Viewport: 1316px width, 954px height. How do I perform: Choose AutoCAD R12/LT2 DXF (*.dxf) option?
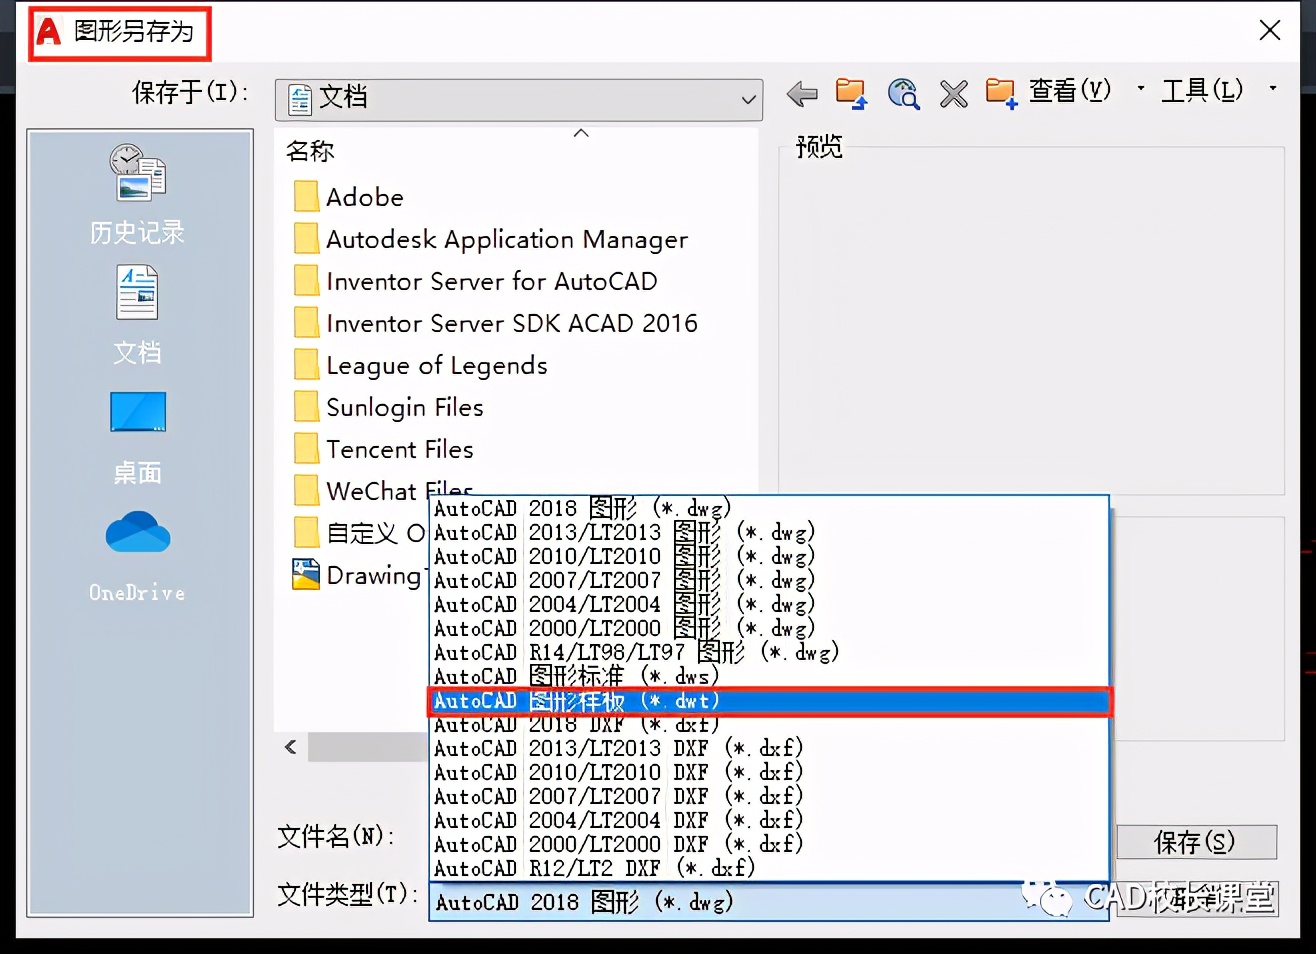pos(768,868)
